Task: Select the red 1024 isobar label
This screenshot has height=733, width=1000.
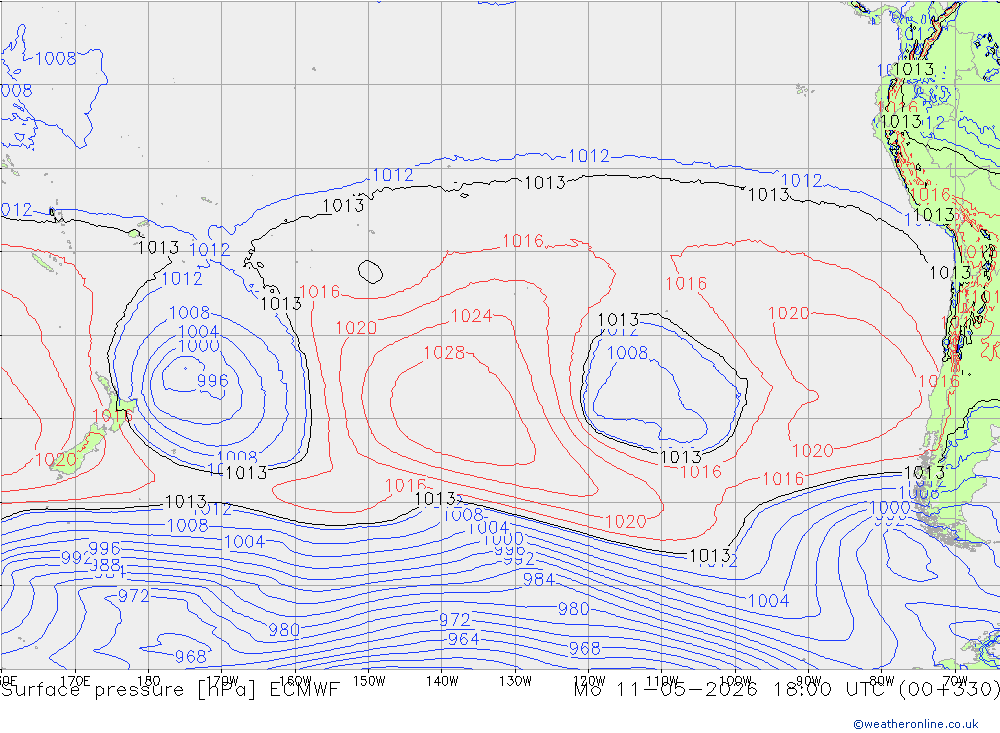Action: click(x=471, y=316)
